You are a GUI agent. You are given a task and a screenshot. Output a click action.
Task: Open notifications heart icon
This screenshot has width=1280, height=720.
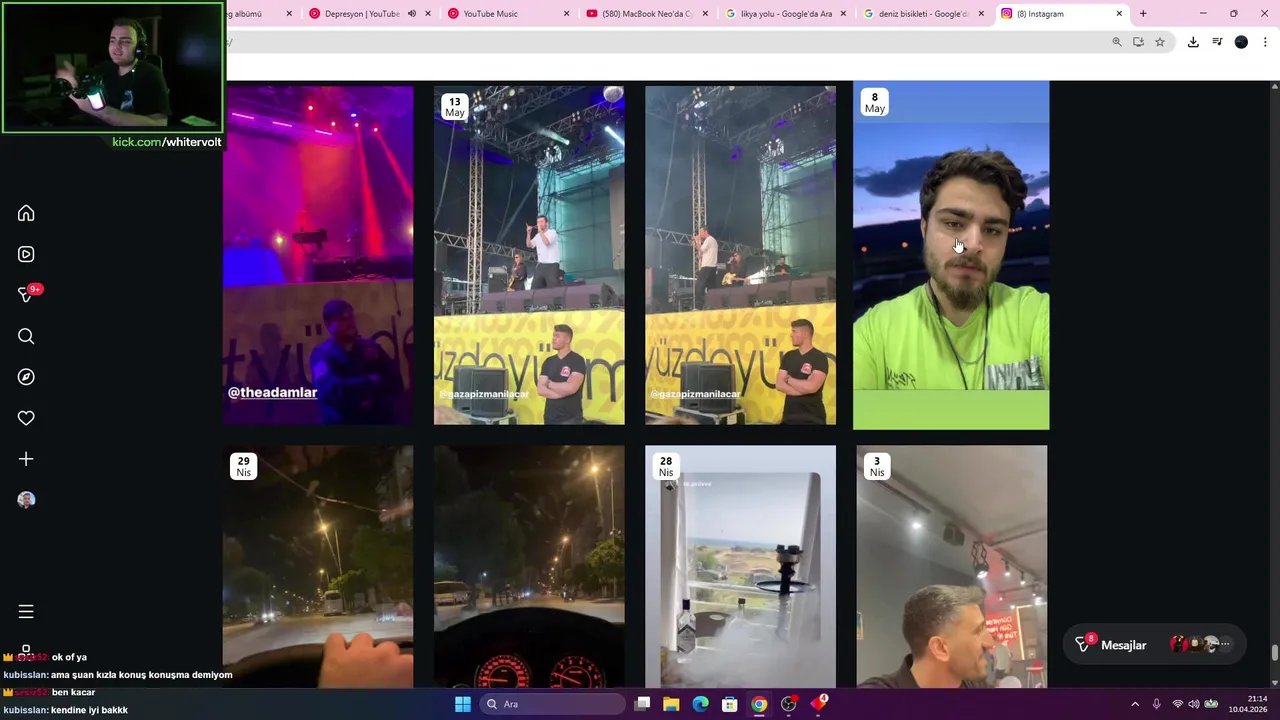pyautogui.click(x=26, y=418)
